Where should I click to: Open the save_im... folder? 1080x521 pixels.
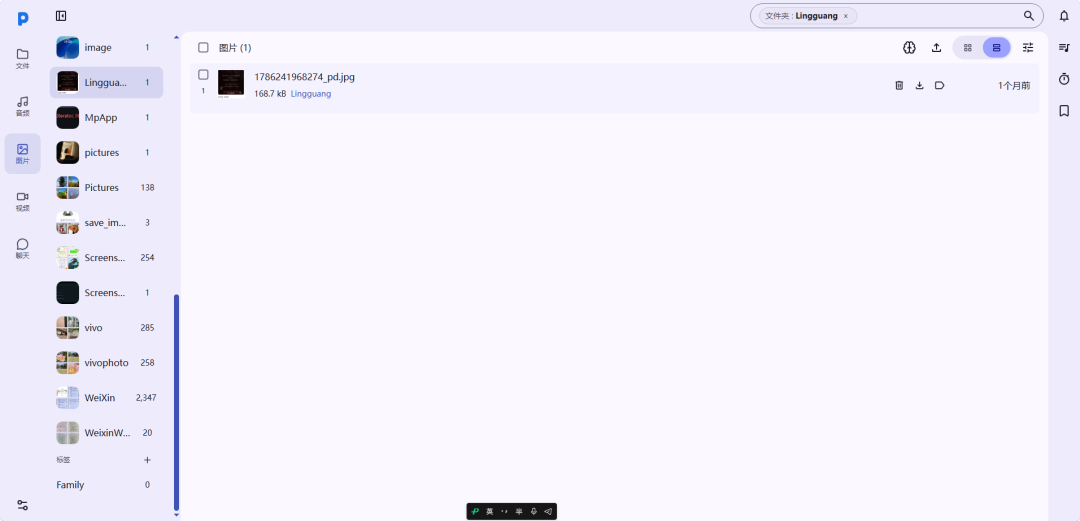click(106, 223)
